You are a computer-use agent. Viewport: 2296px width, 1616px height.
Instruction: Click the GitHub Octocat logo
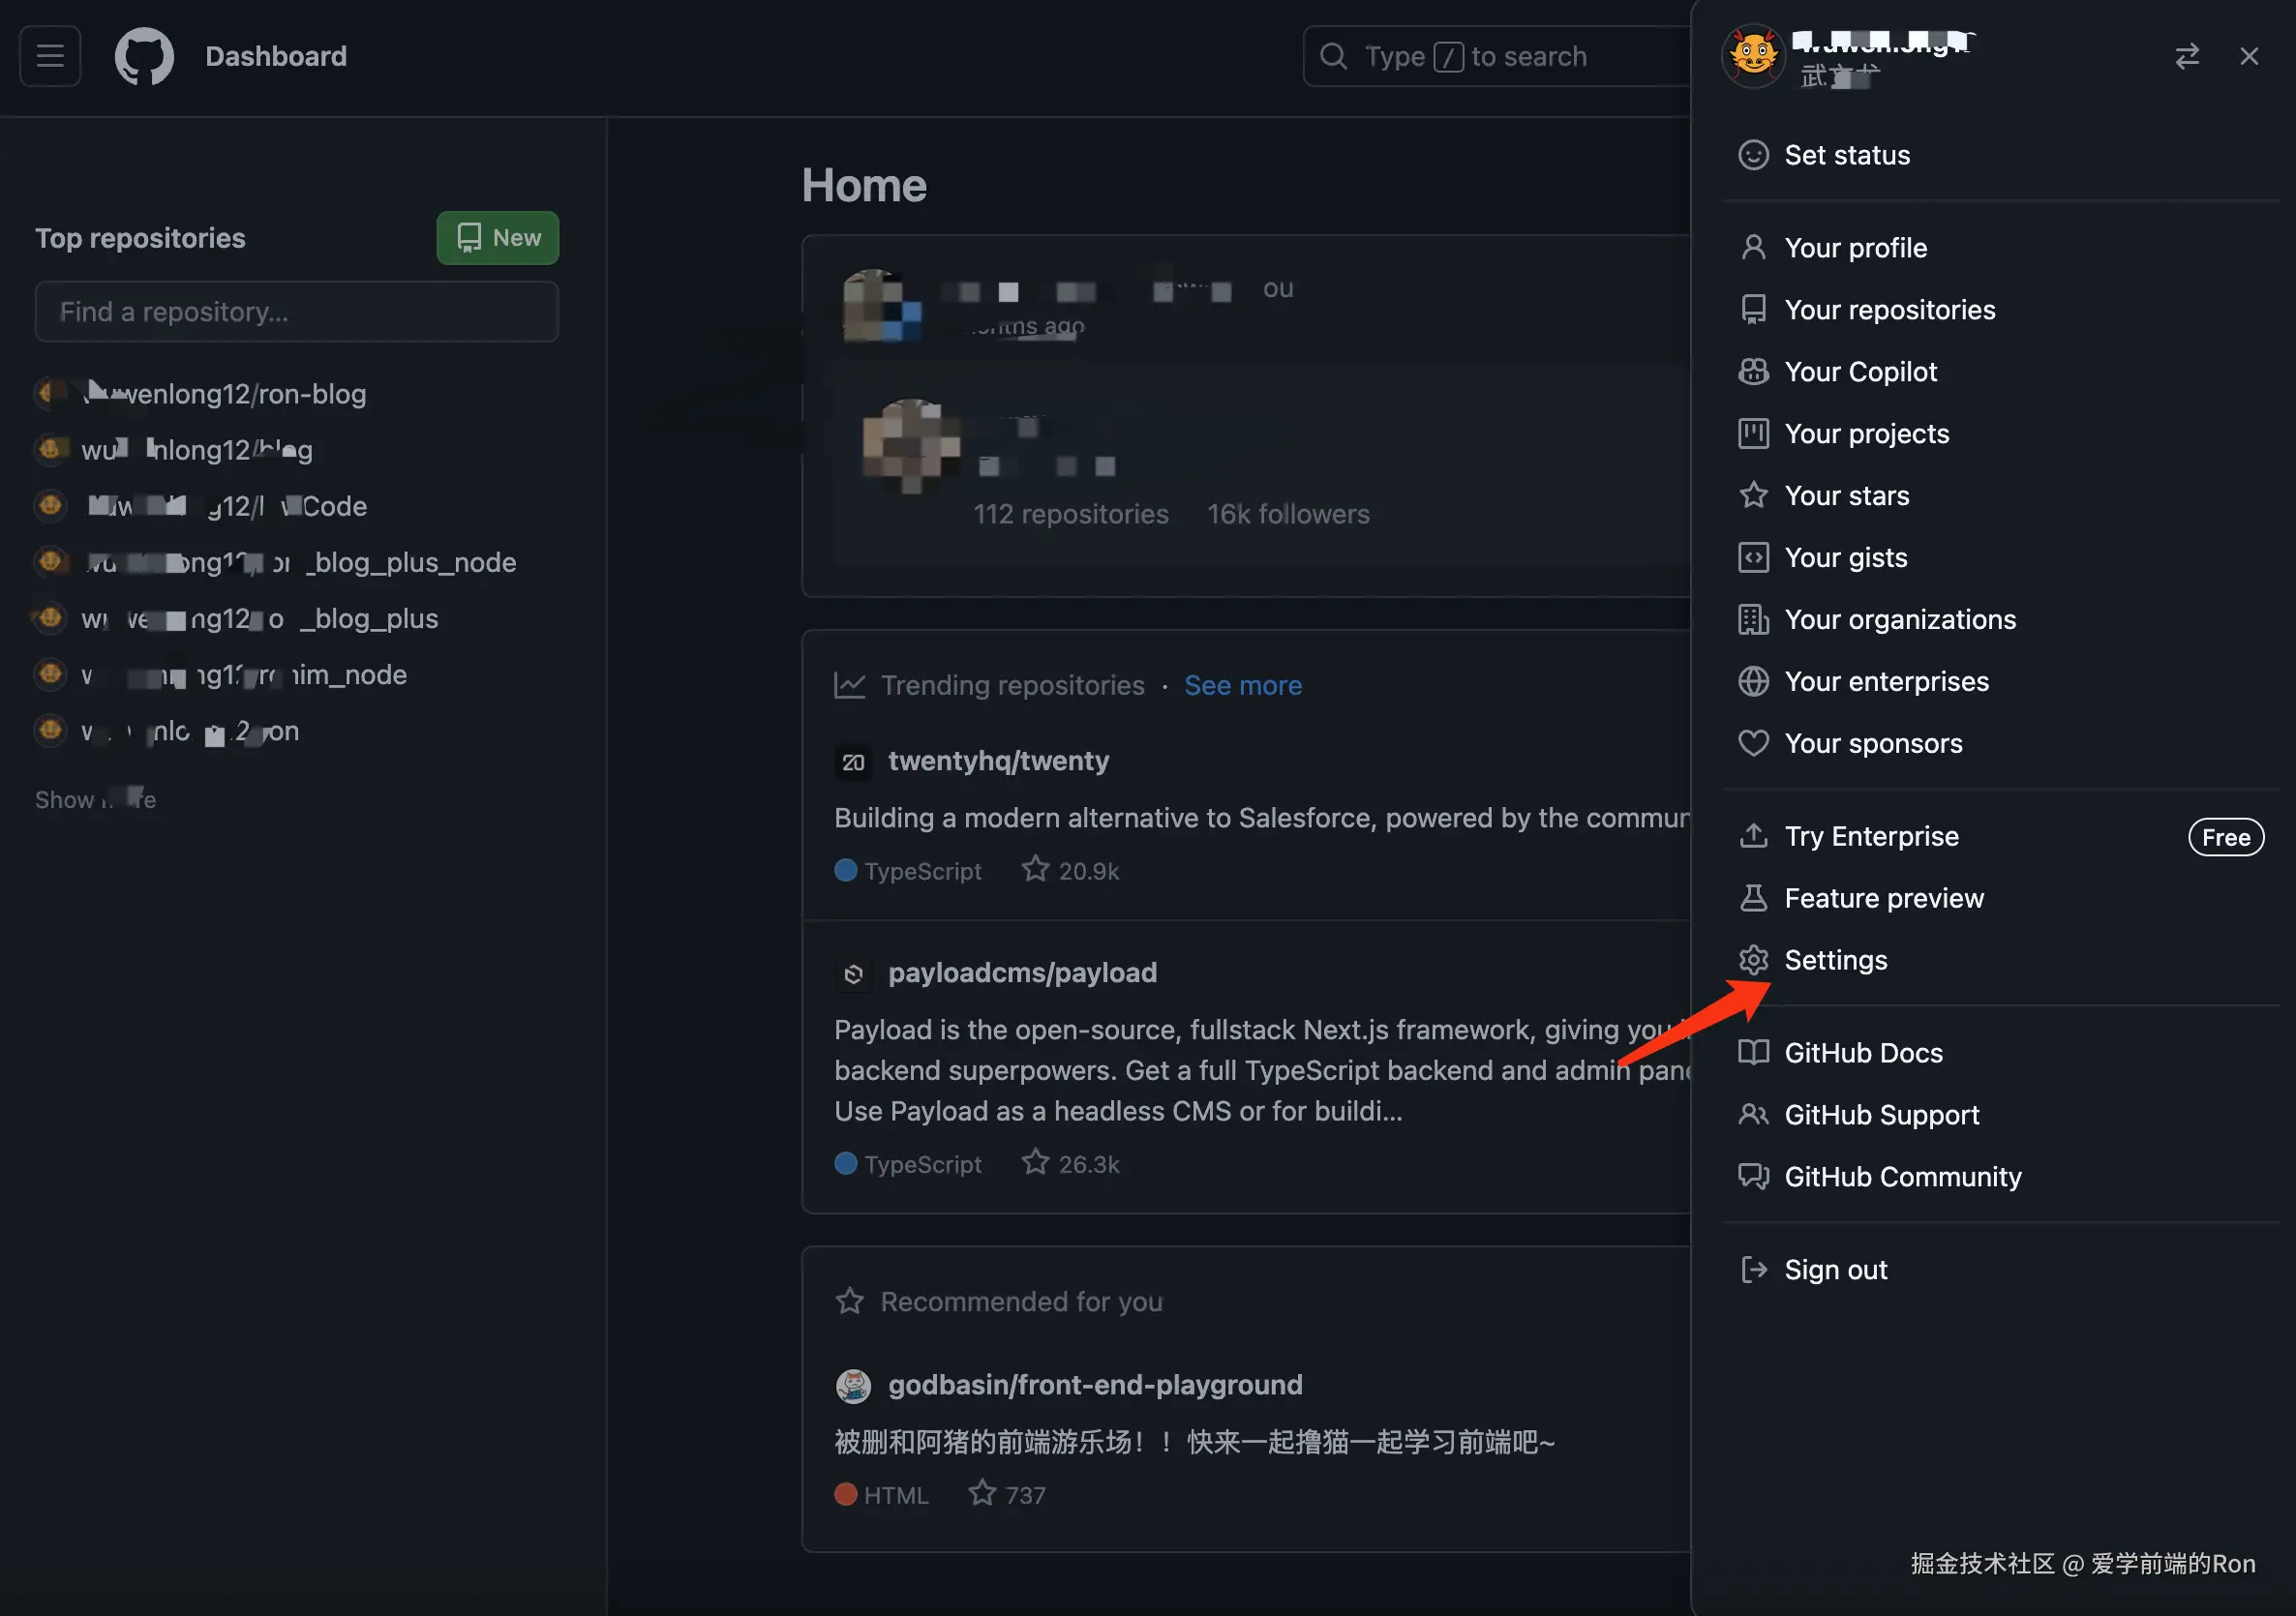(144, 56)
